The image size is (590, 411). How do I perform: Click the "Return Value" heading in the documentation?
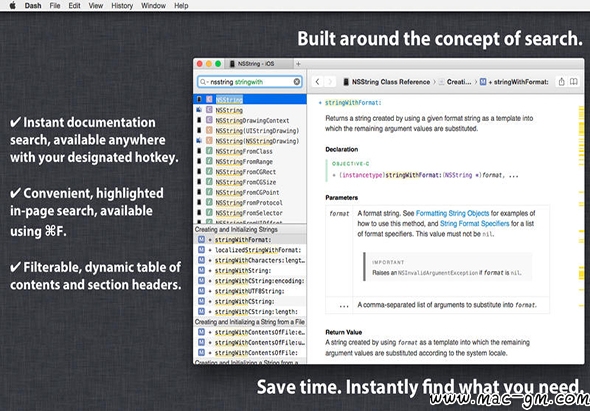click(344, 332)
